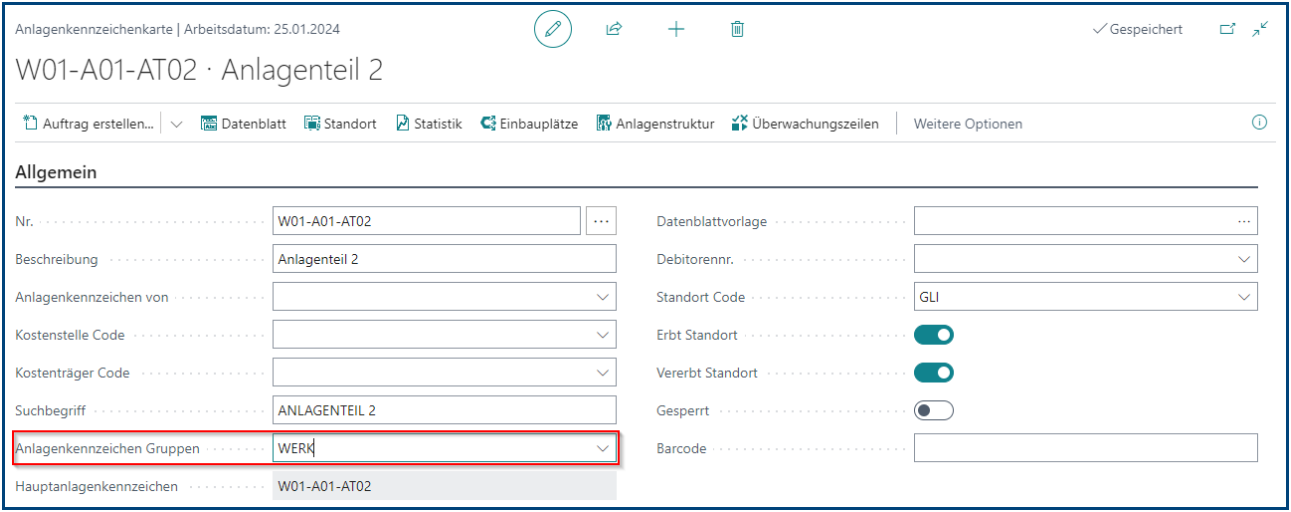
Task: Click the Hauptanlagenkennzeichen value W01-A01-AT02
Action: coord(445,486)
